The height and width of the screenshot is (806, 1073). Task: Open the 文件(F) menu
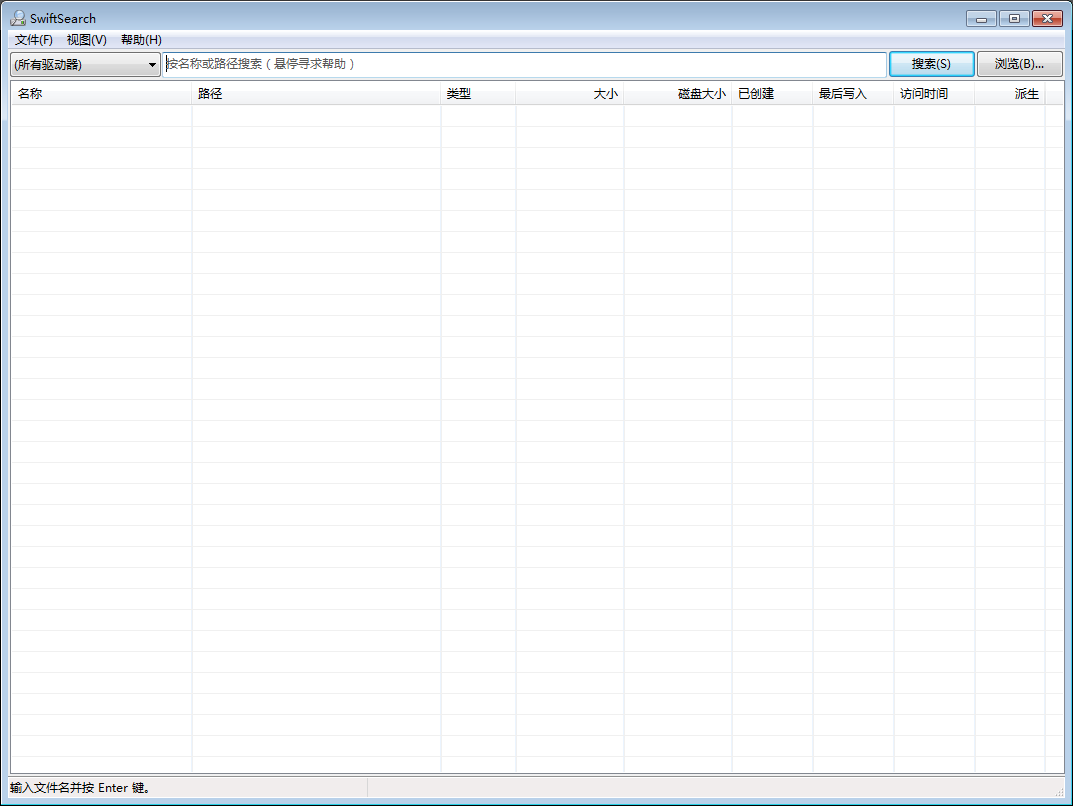pos(33,40)
